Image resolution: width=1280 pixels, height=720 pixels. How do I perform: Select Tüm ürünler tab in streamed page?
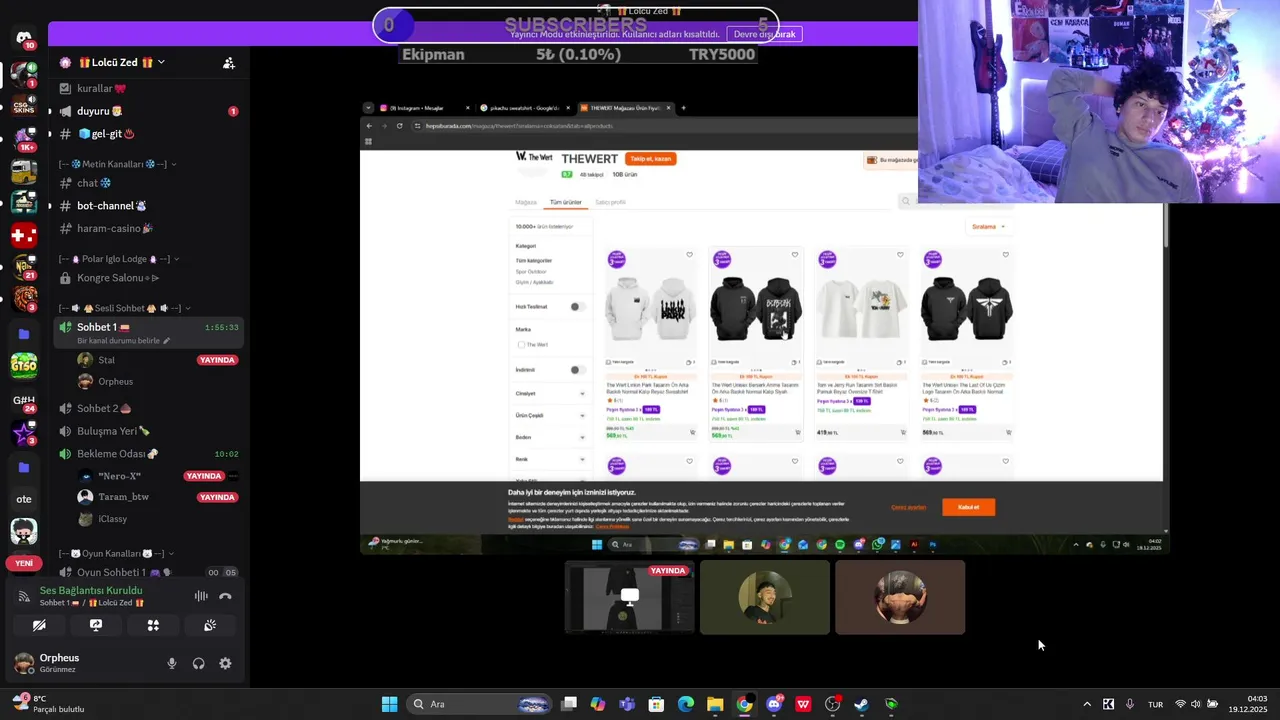[x=565, y=202]
